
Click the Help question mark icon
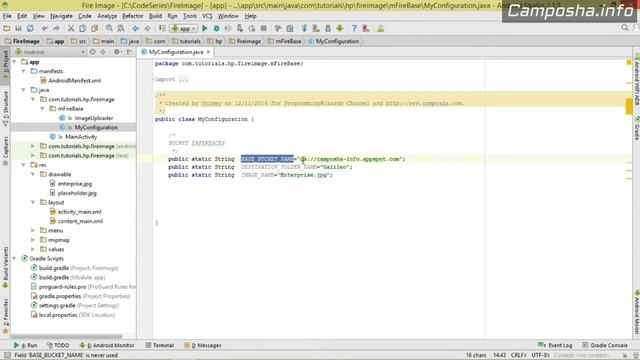[x=354, y=28]
